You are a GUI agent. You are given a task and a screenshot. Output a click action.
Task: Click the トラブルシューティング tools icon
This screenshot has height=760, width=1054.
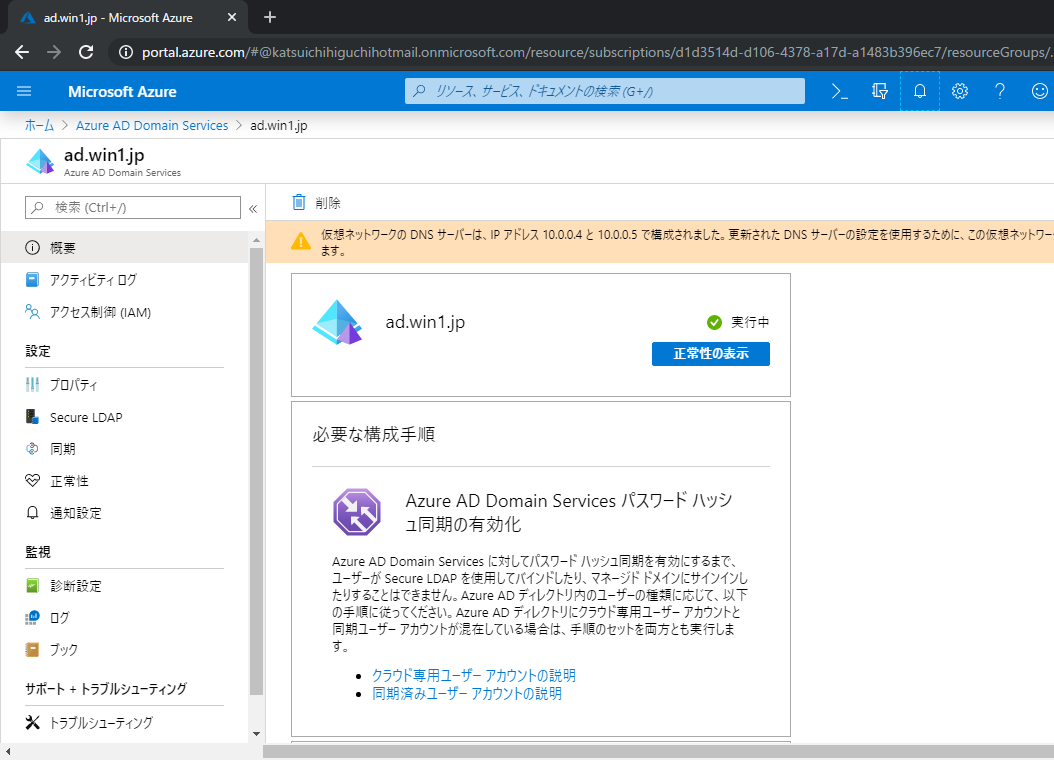[32, 722]
